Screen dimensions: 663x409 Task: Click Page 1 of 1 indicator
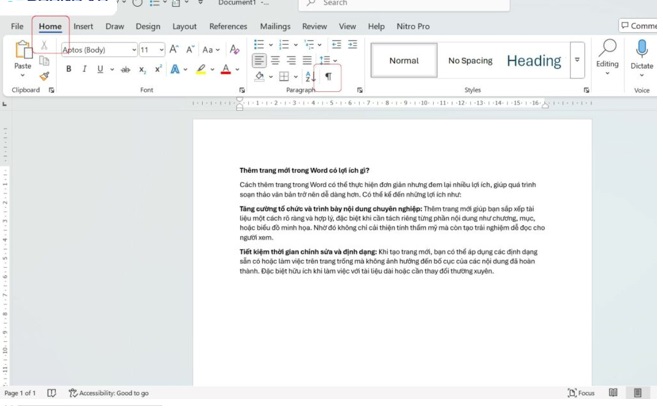[20, 393]
